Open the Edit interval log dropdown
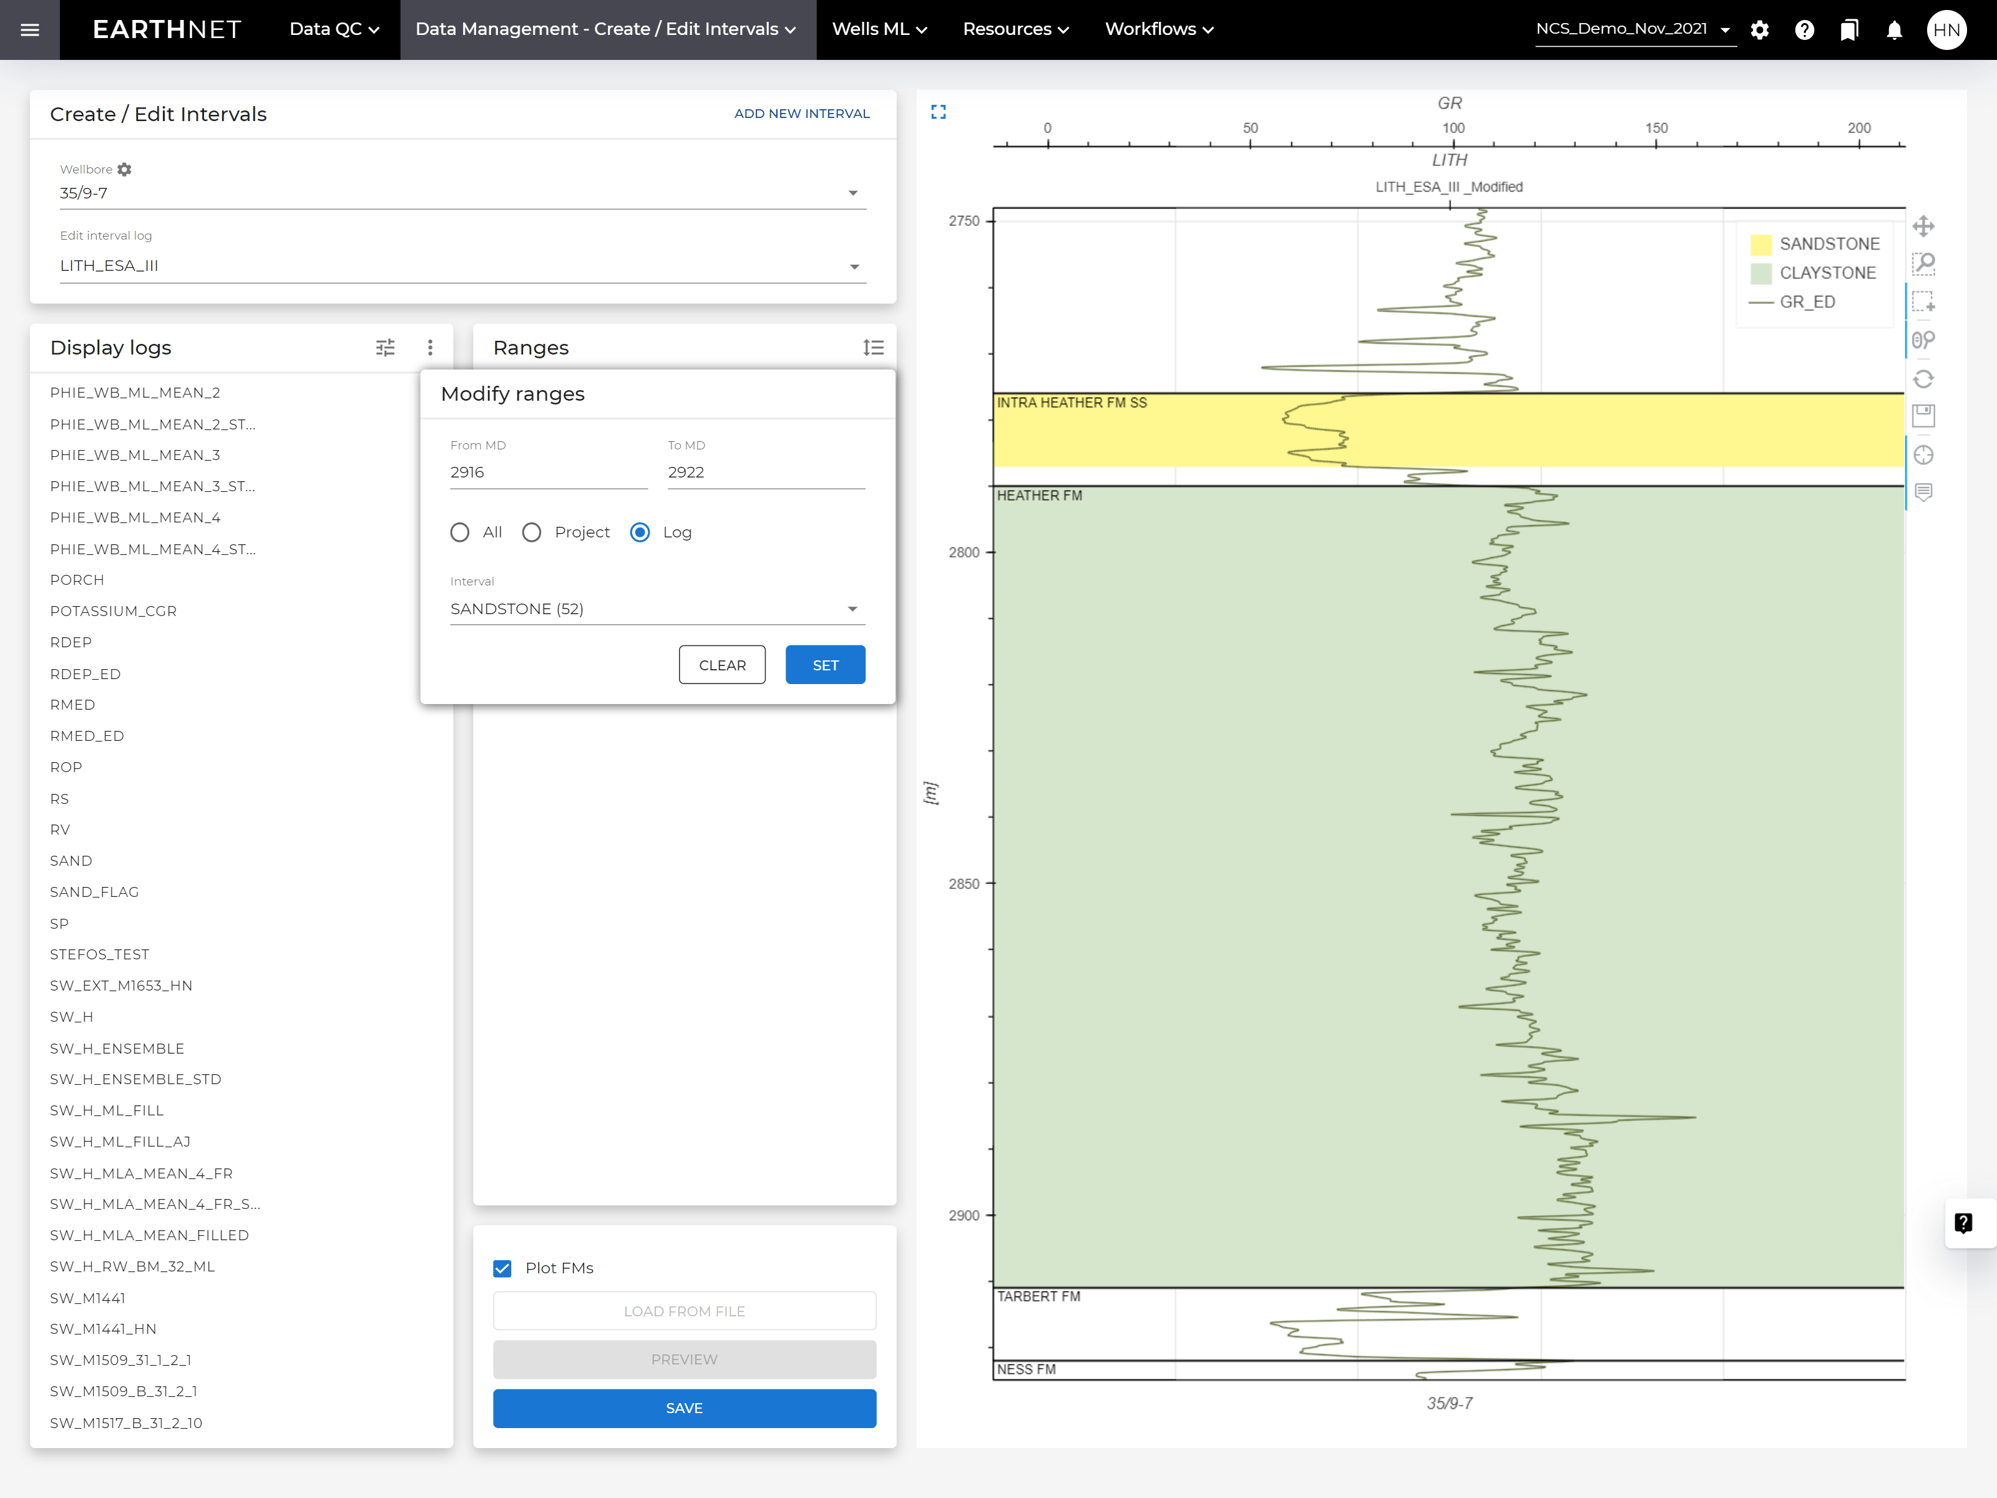1997x1498 pixels. (853, 266)
